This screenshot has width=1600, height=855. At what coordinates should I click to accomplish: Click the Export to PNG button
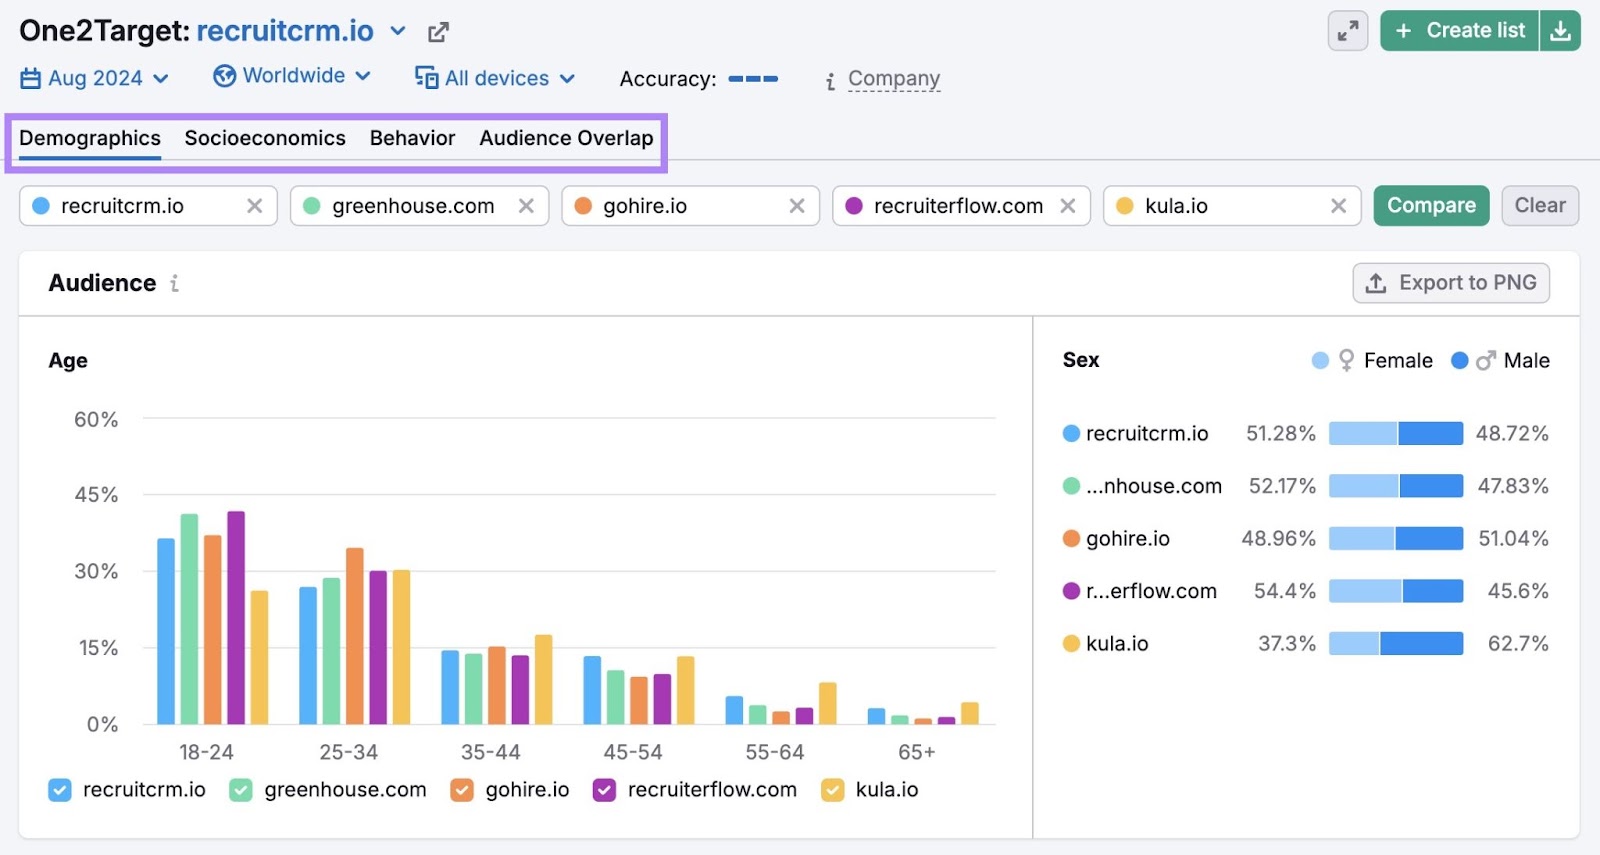pyautogui.click(x=1451, y=283)
